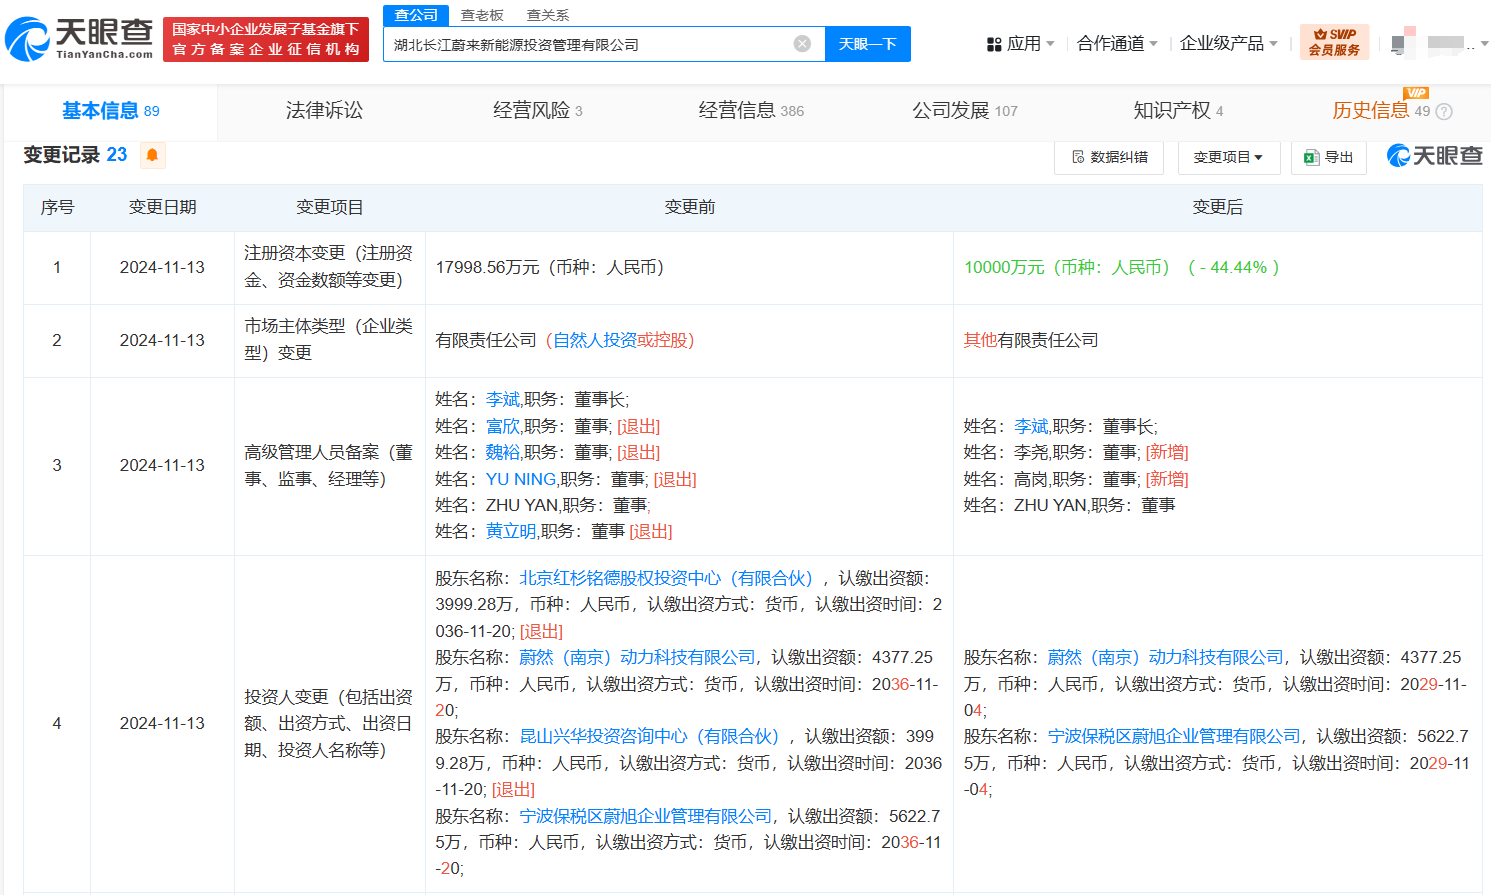Click the bell alert icon beside 变更记录
Image resolution: width=1491 pixels, height=895 pixels.
[x=152, y=155]
